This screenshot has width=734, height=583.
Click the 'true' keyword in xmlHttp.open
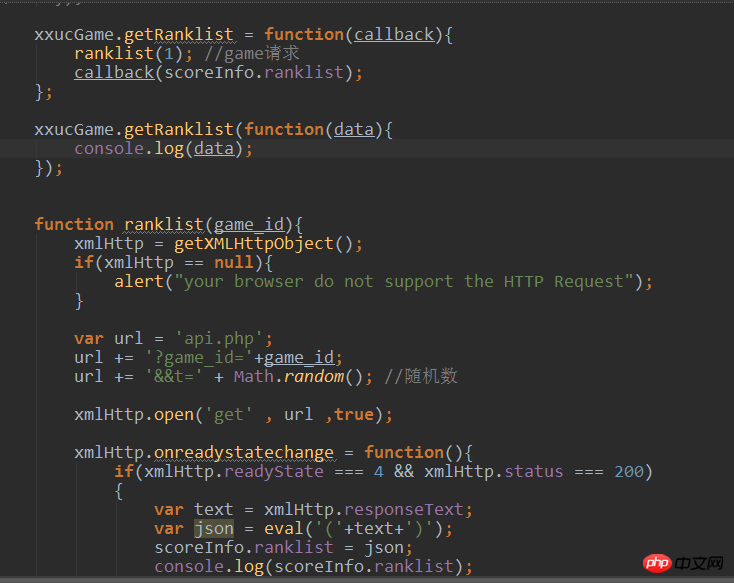coord(354,414)
